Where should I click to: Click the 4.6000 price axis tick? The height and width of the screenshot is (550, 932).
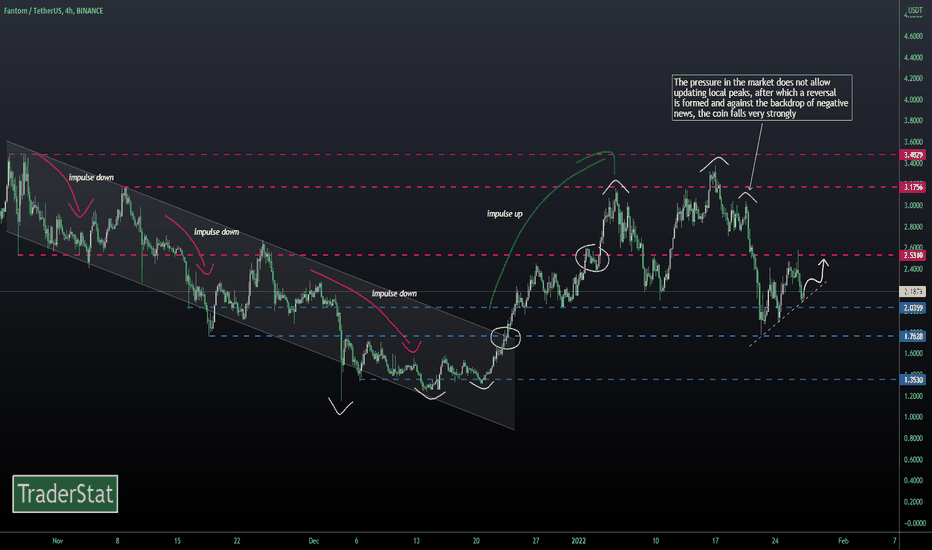click(914, 36)
